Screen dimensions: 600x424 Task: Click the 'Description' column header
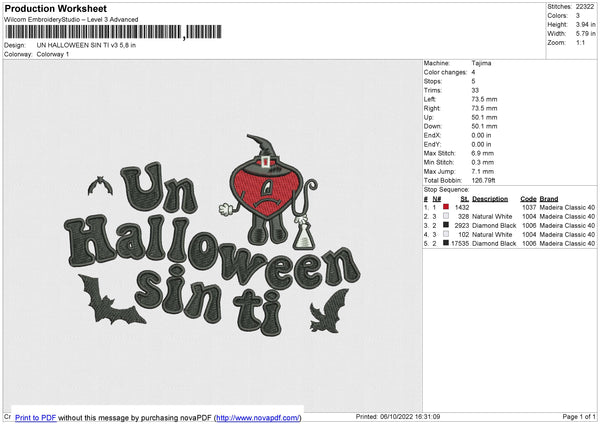point(490,199)
